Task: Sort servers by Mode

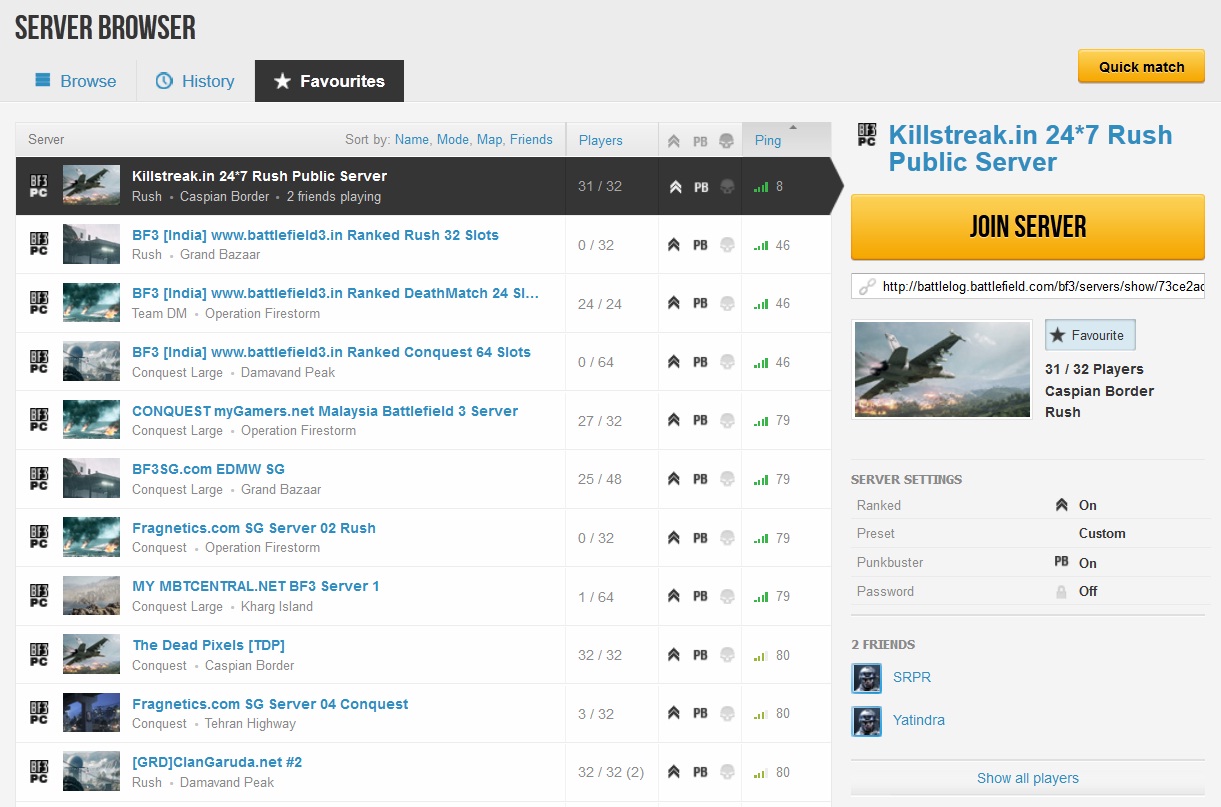Action: click(453, 140)
